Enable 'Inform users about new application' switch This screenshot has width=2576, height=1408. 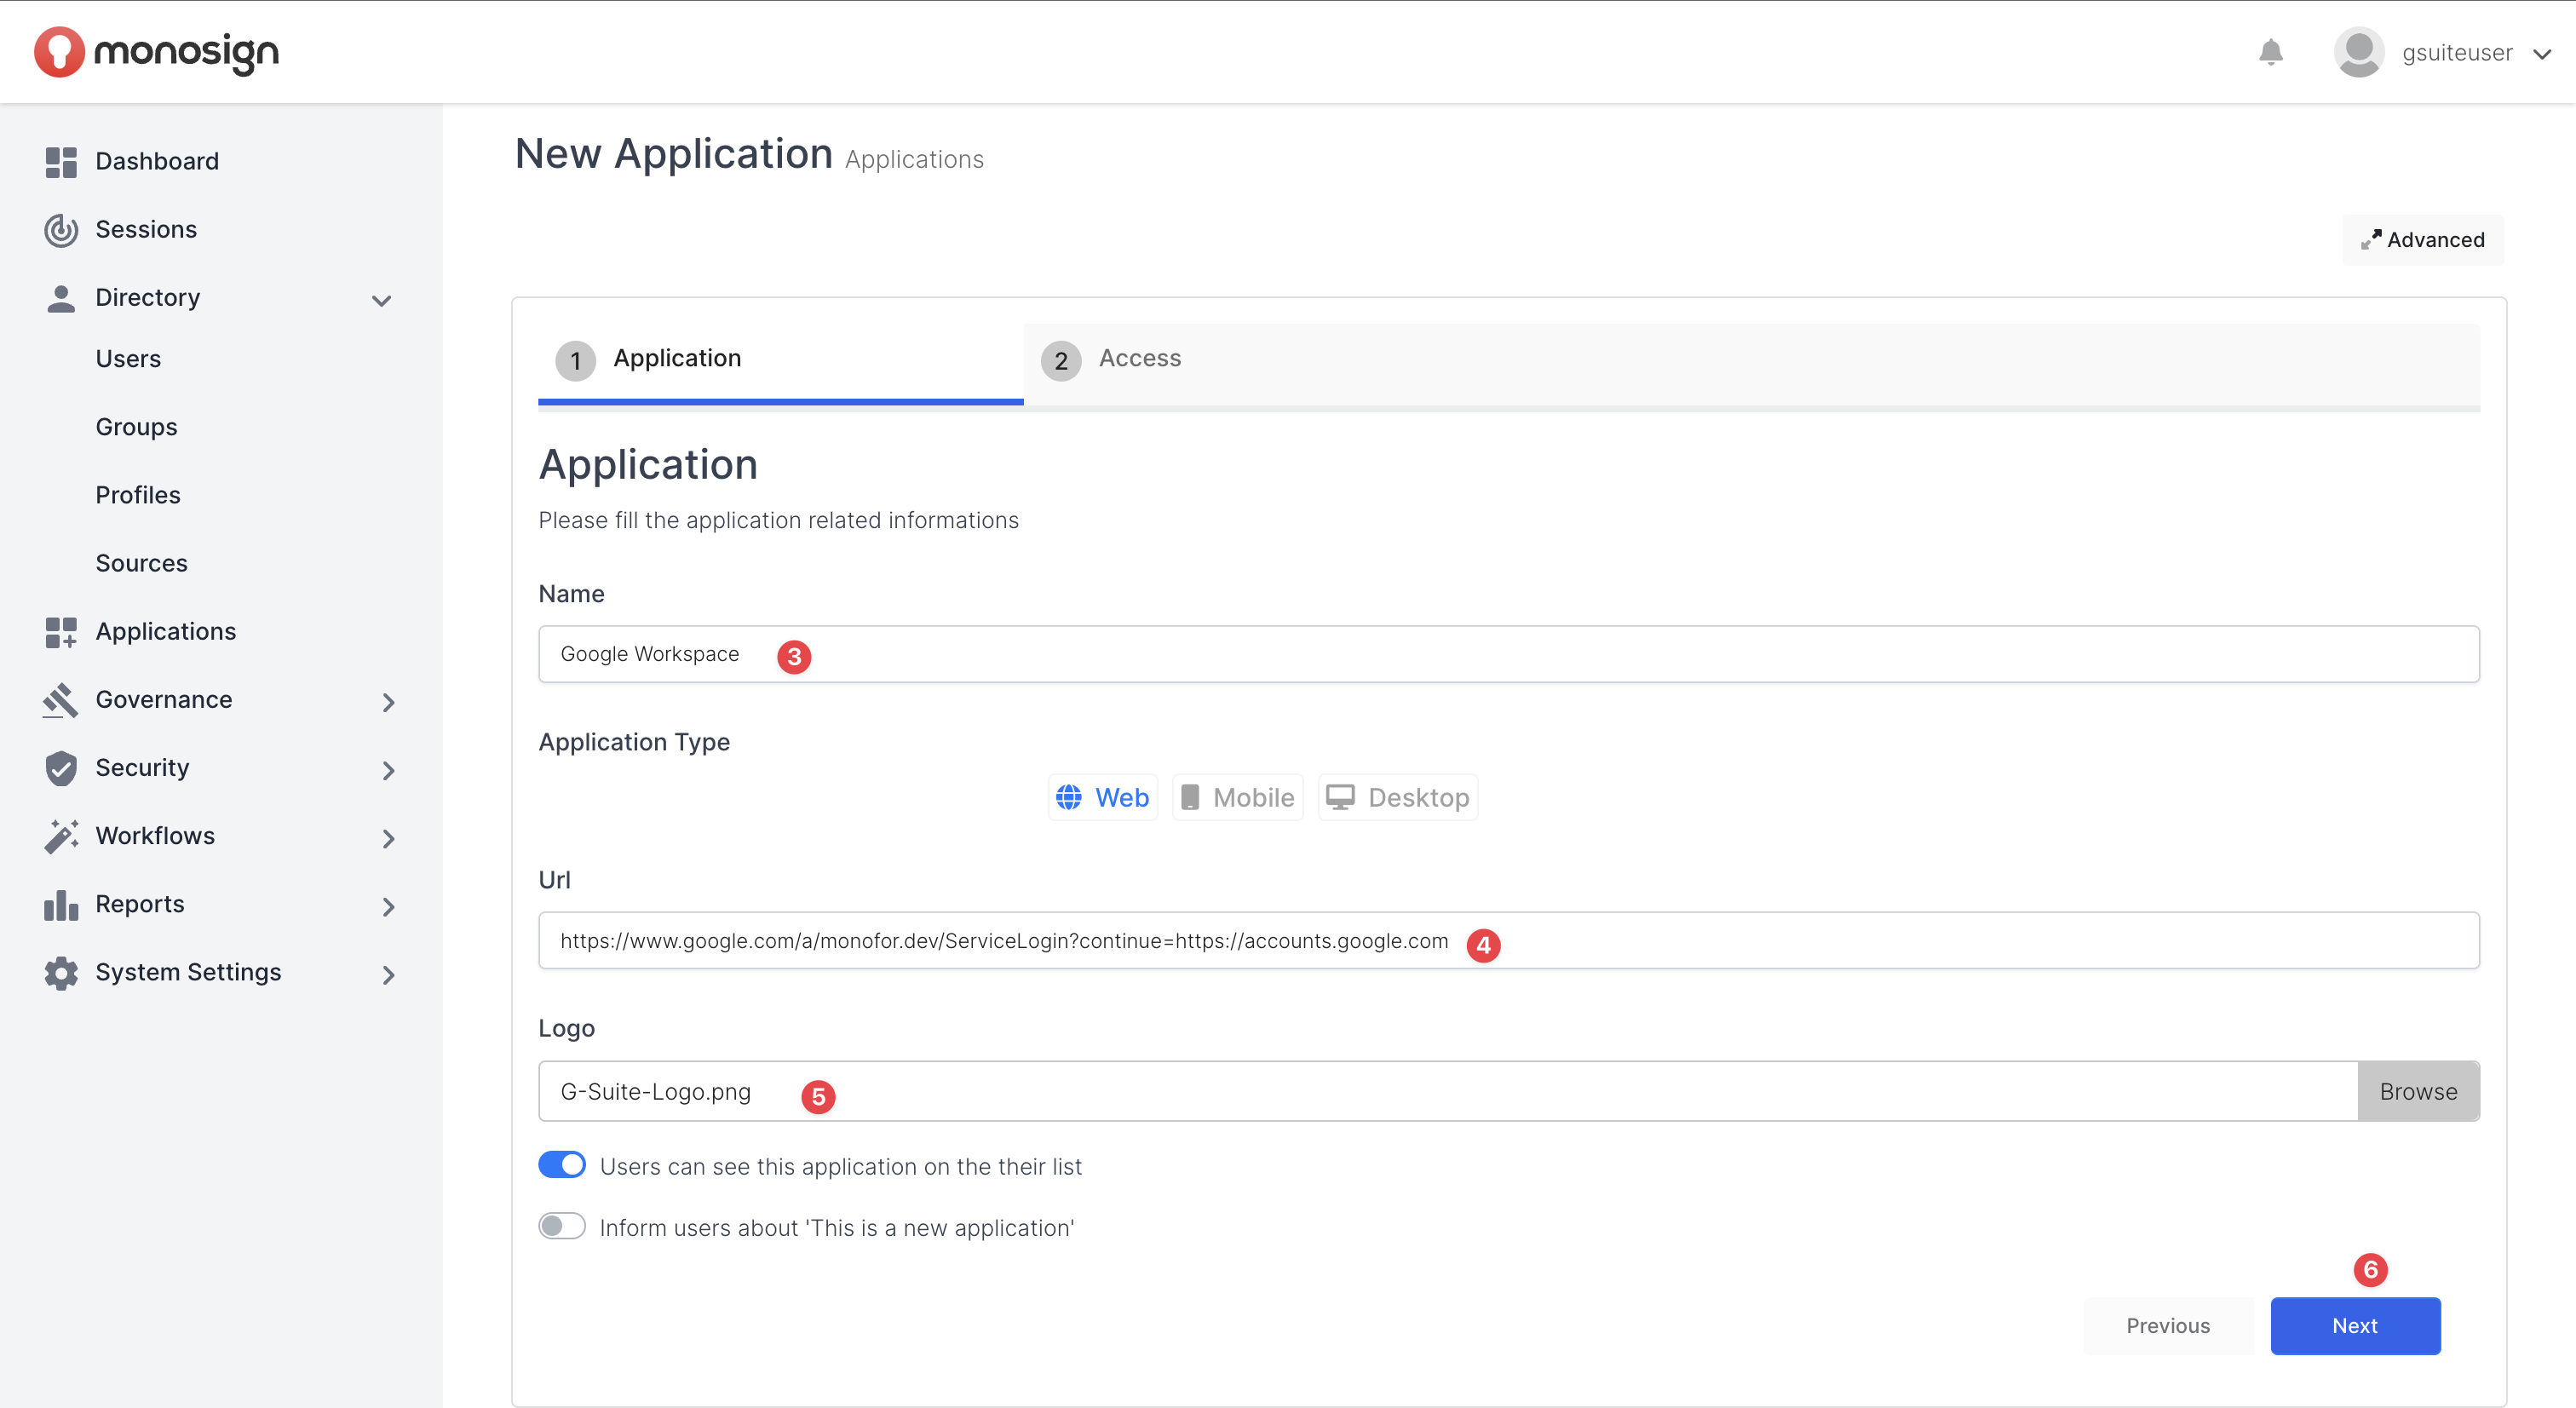[x=562, y=1226]
